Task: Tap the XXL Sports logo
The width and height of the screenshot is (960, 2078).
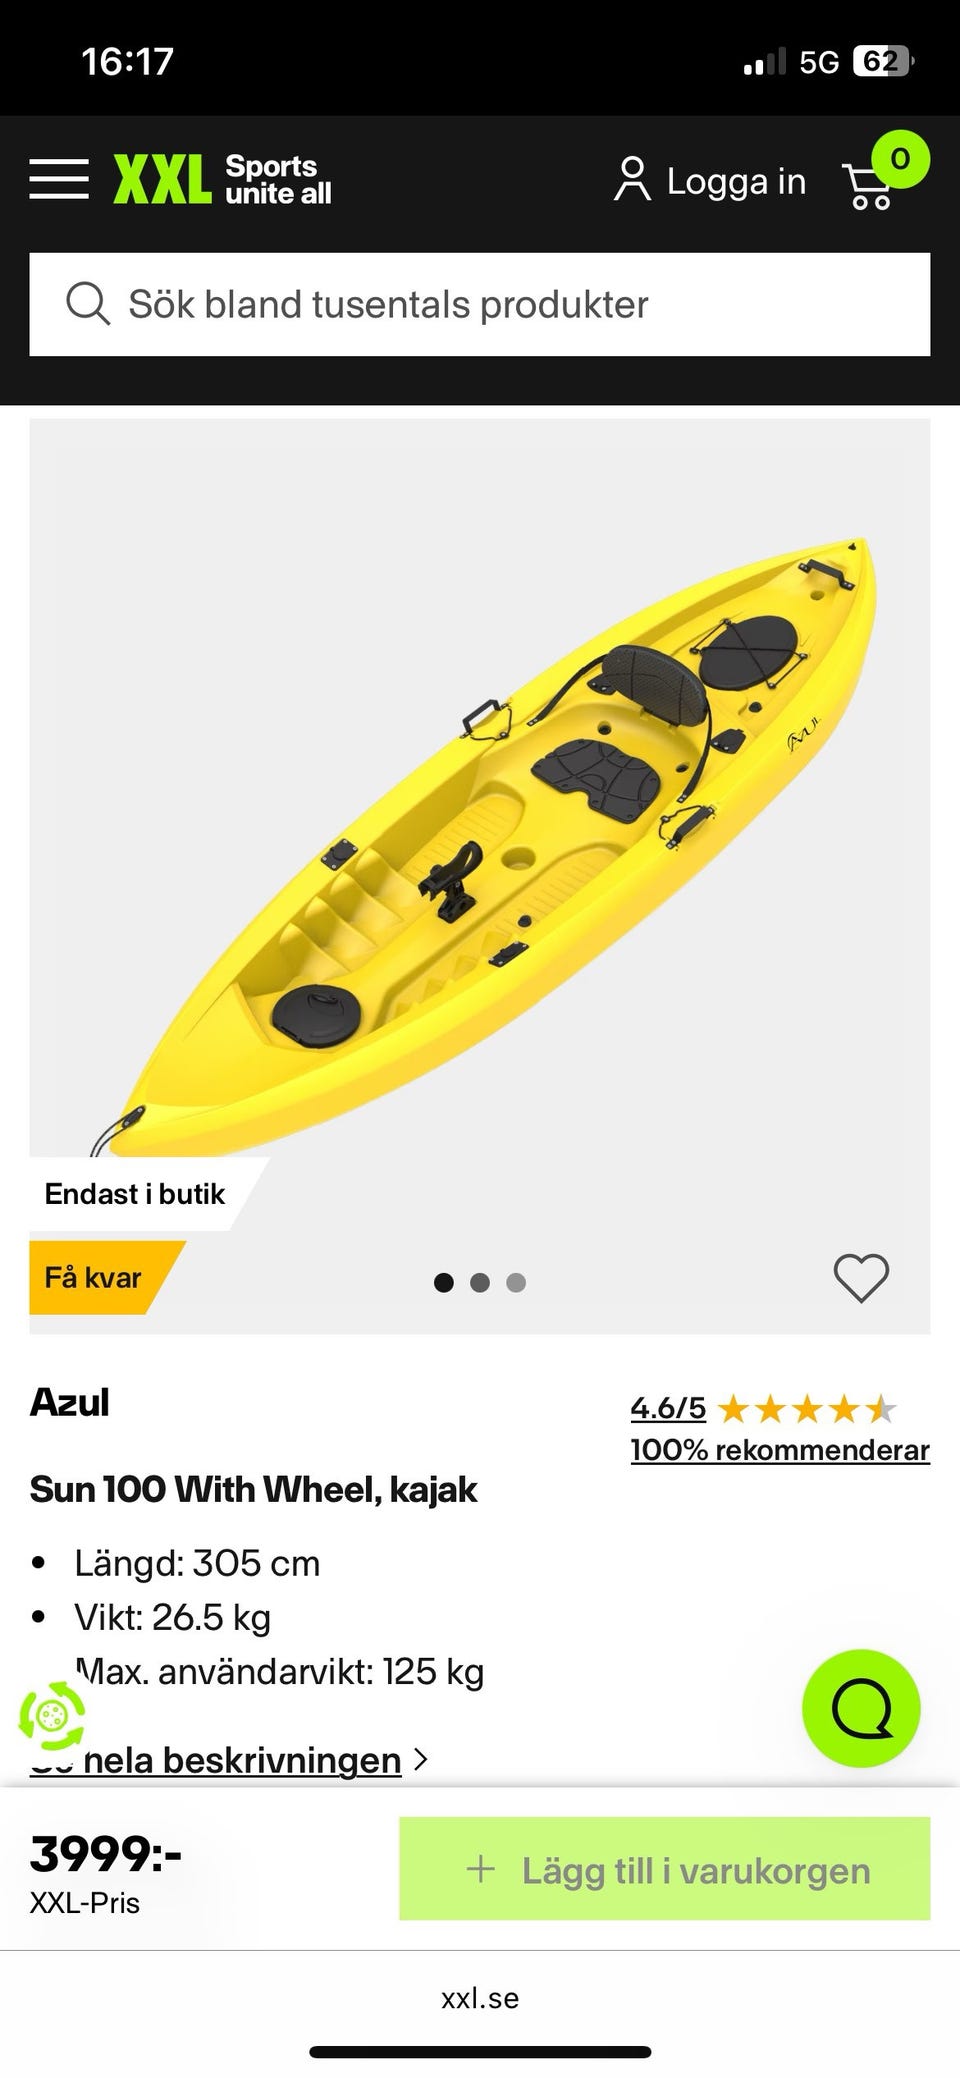Action: (x=222, y=180)
